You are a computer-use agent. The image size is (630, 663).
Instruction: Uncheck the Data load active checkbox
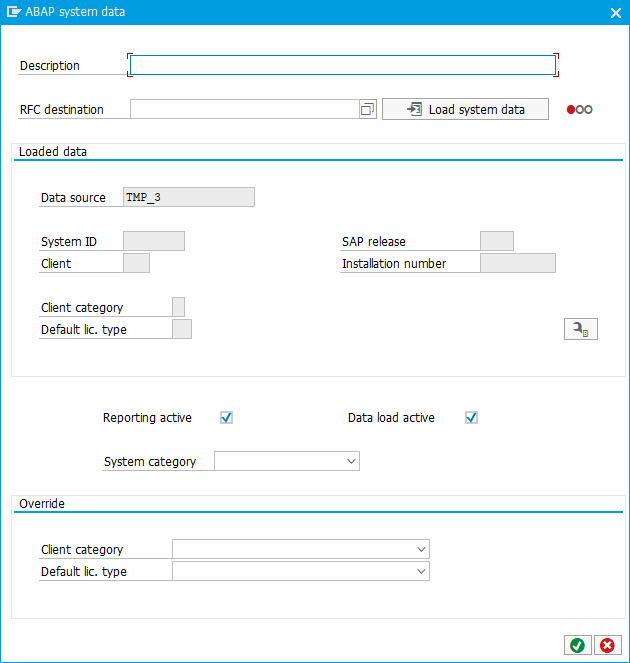click(471, 418)
